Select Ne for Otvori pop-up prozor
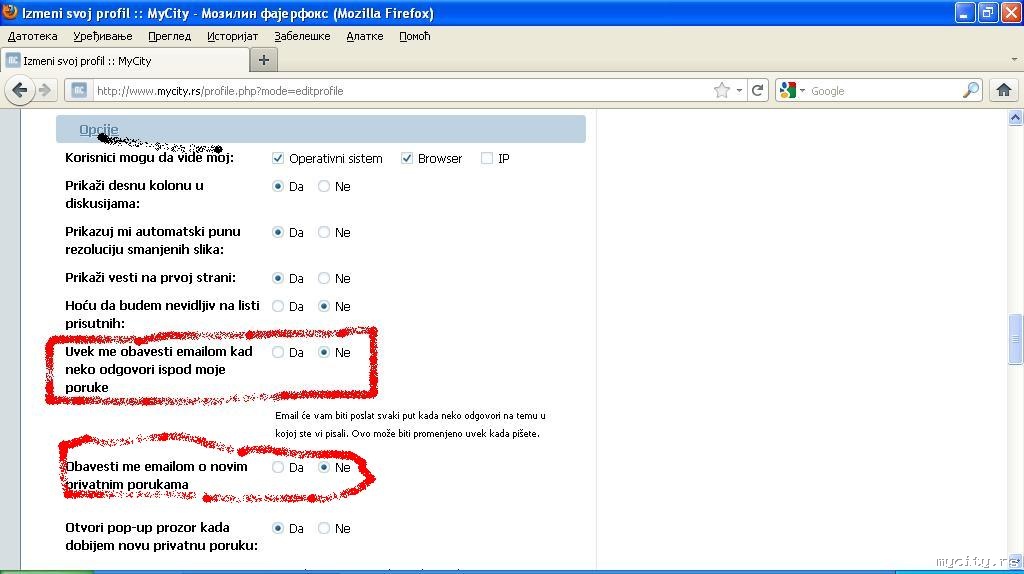This screenshot has height=574, width=1024. 324,528
